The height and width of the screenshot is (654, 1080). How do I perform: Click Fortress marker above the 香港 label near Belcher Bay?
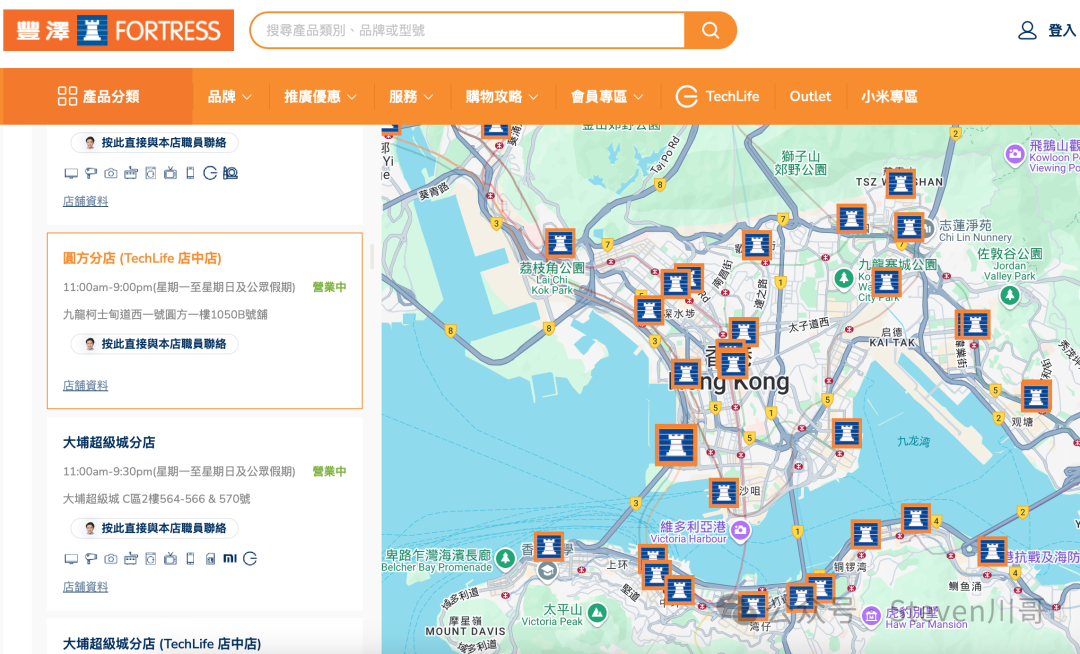click(x=549, y=547)
